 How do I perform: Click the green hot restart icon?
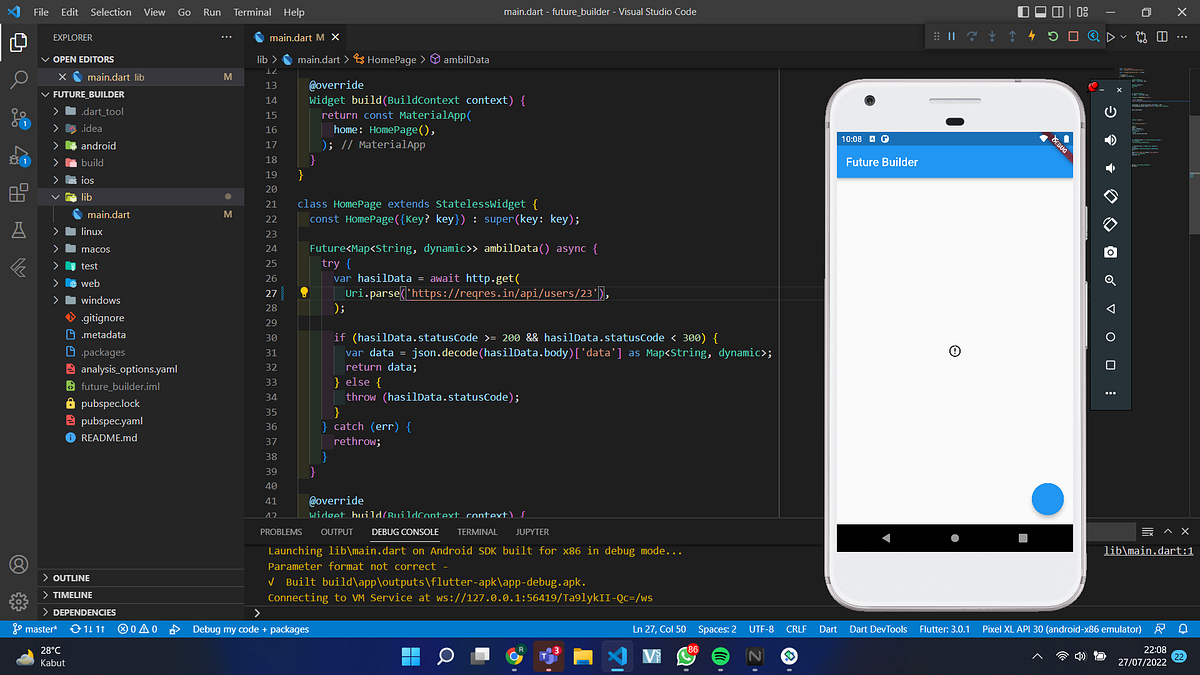tap(1052, 35)
